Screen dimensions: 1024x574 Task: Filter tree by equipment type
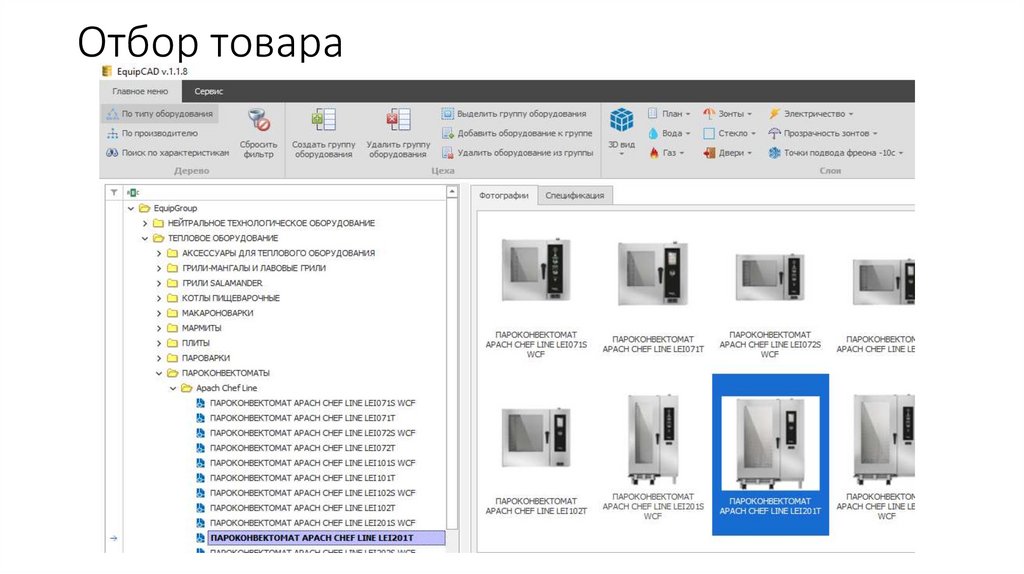click(160, 114)
